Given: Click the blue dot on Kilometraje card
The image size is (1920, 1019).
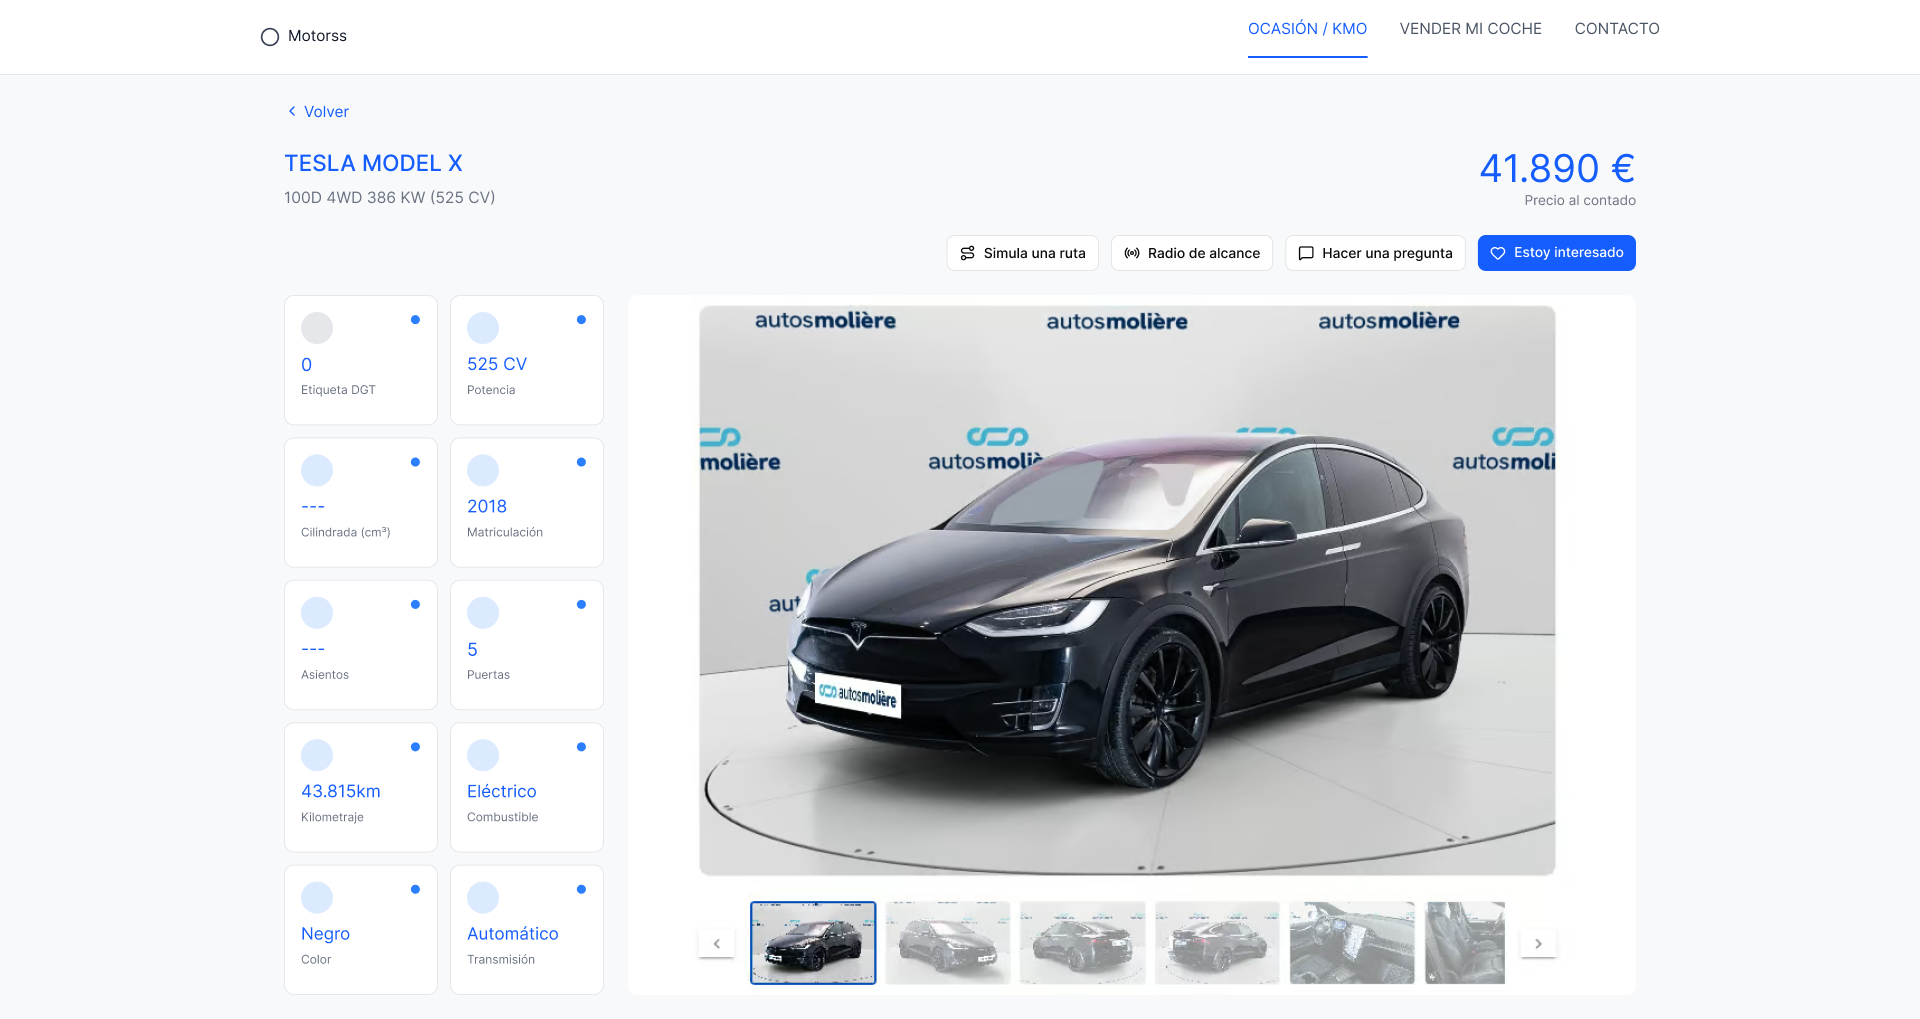Looking at the screenshot, I should click(415, 747).
